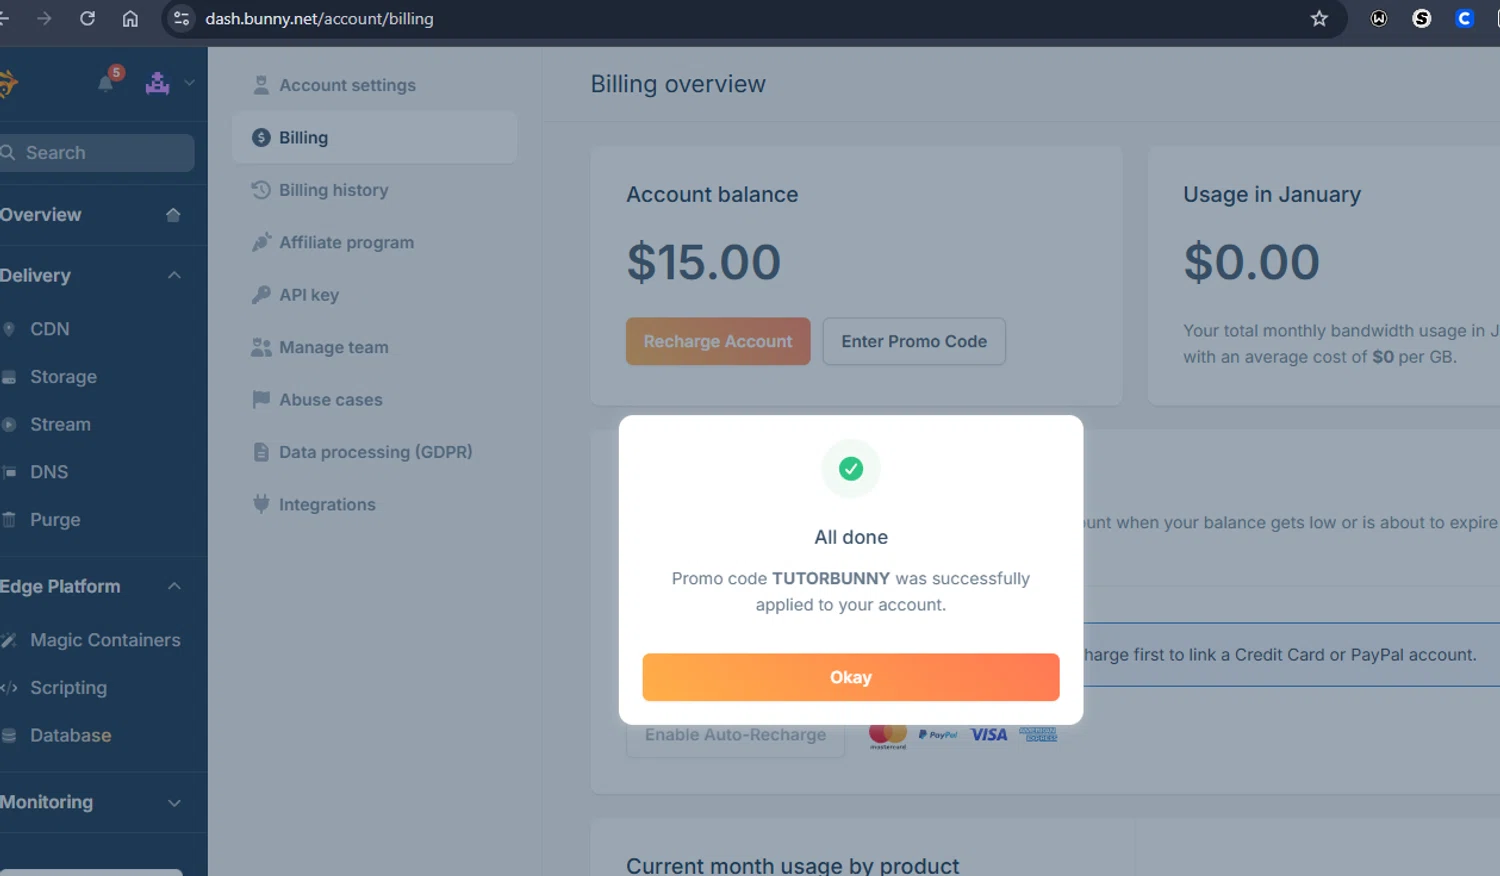
Task: Open Storage in the sidebar
Action: [63, 377]
